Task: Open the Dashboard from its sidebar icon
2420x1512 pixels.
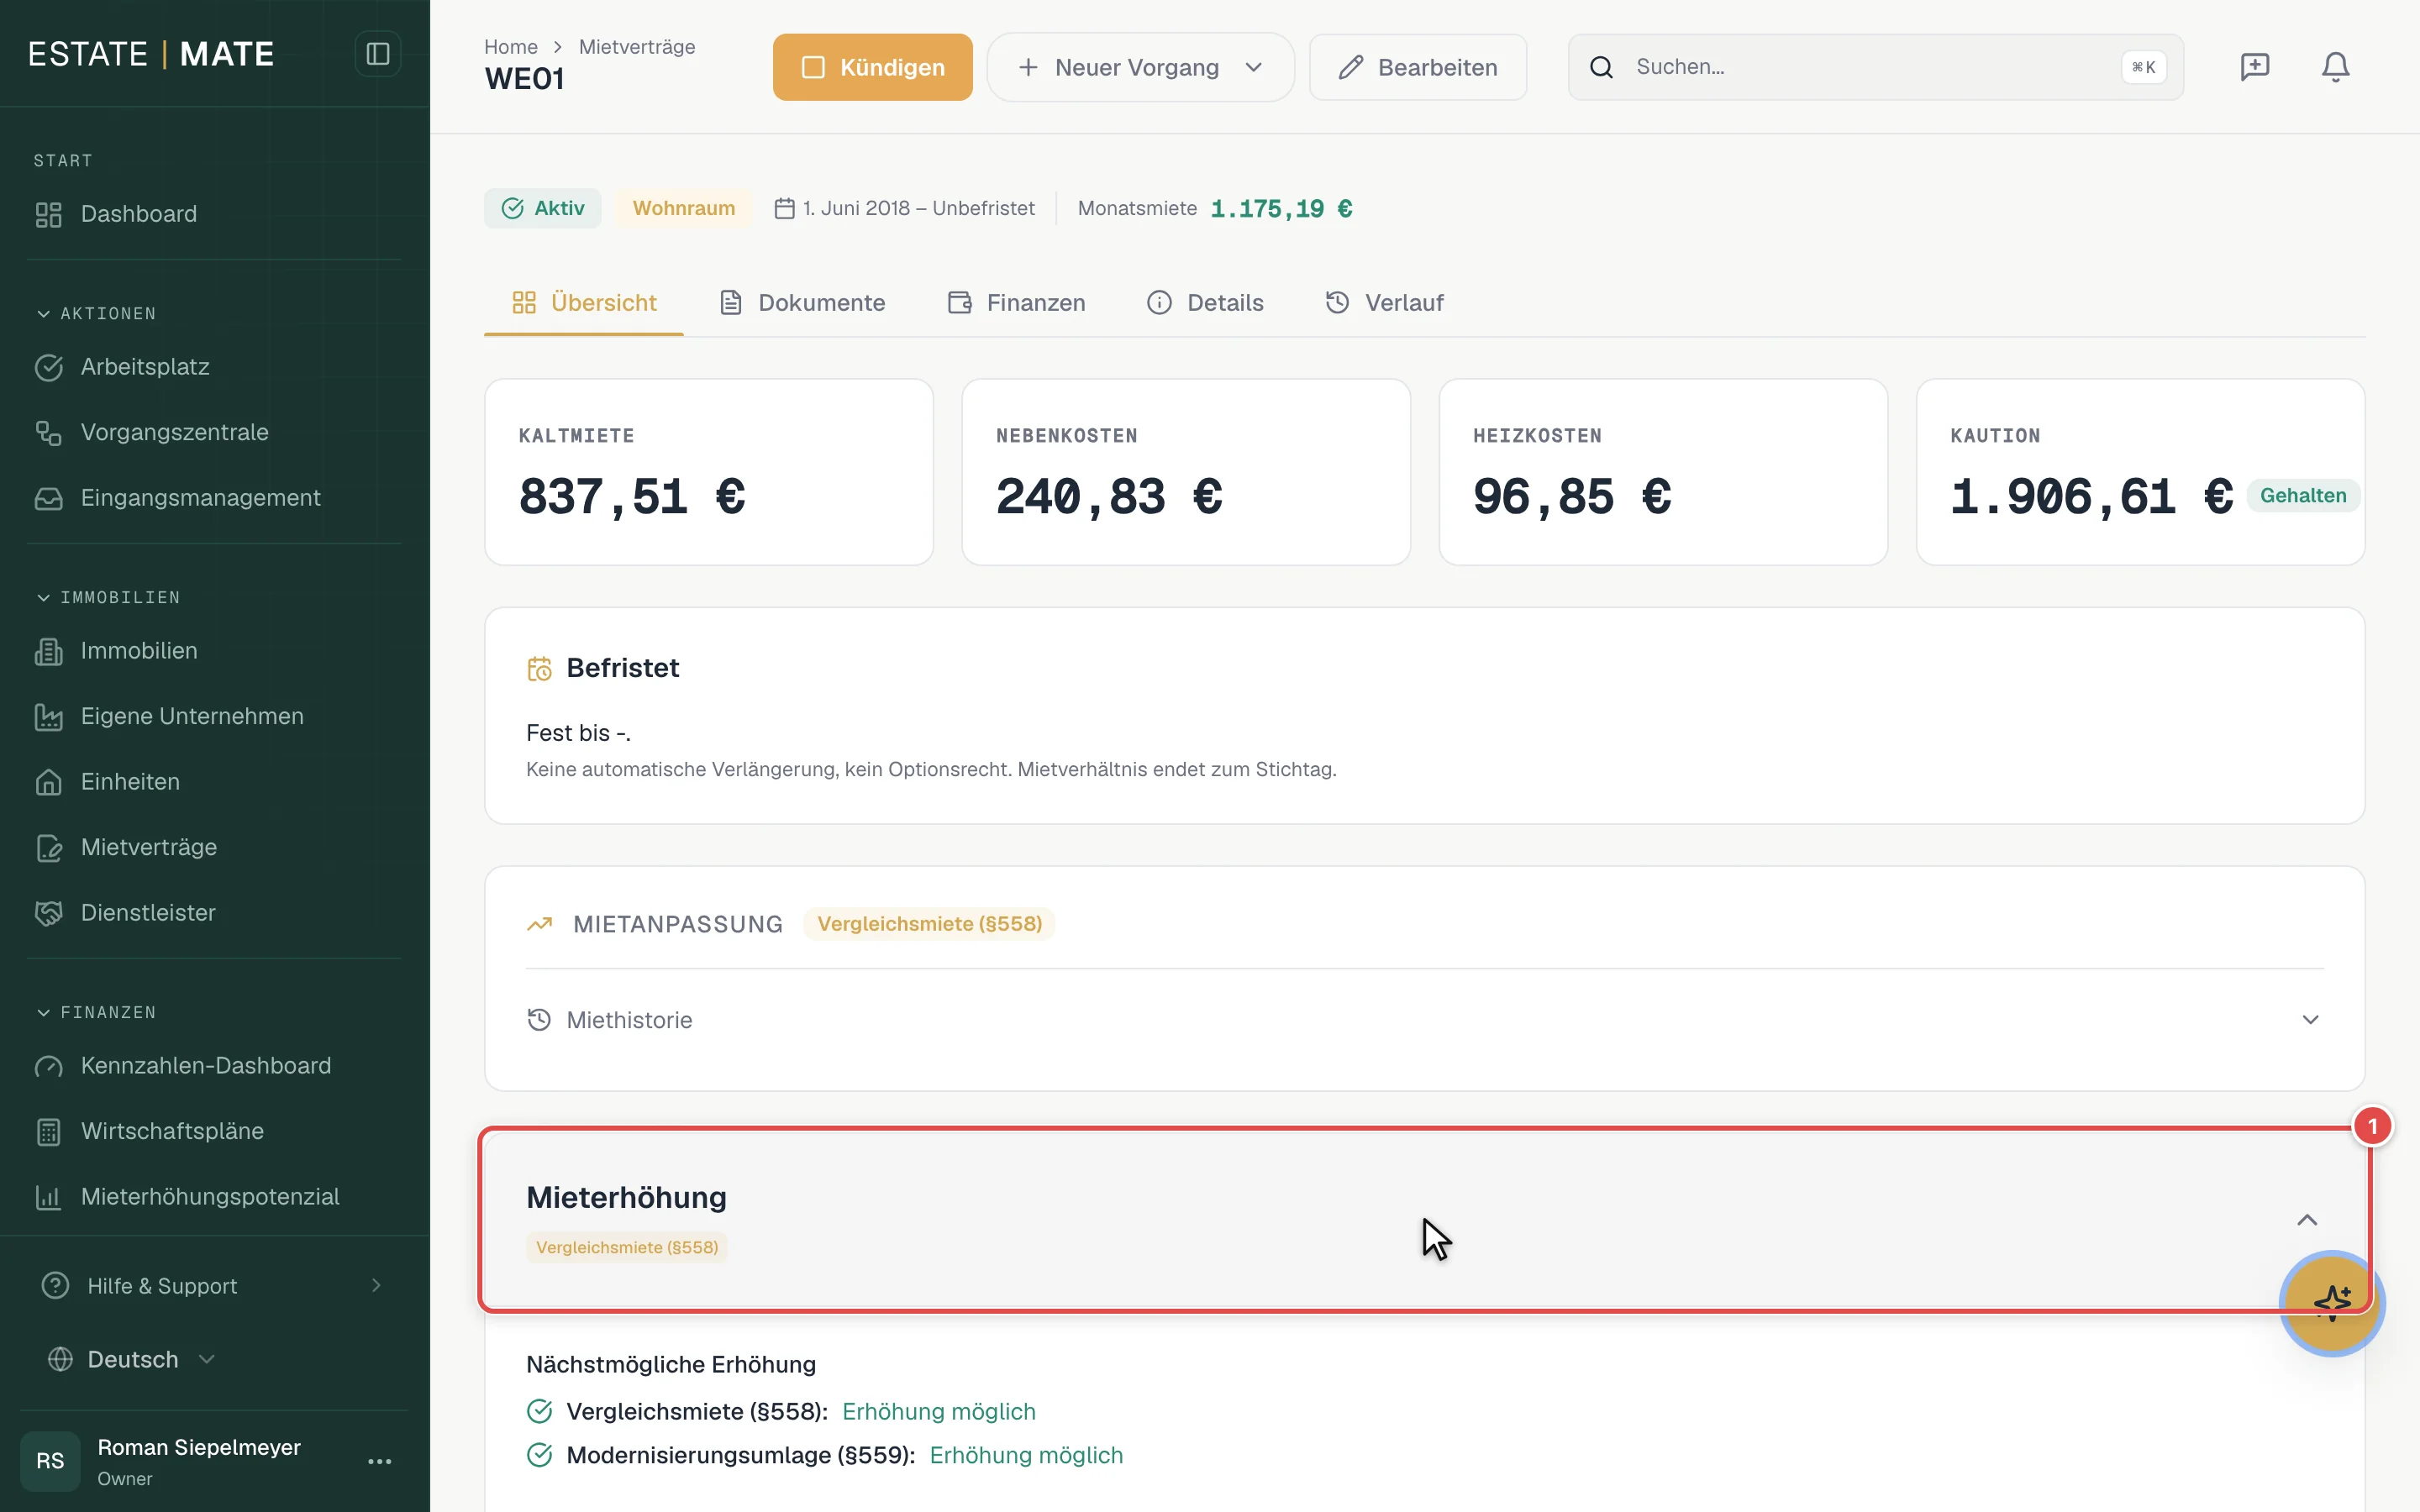Action: coord(48,214)
